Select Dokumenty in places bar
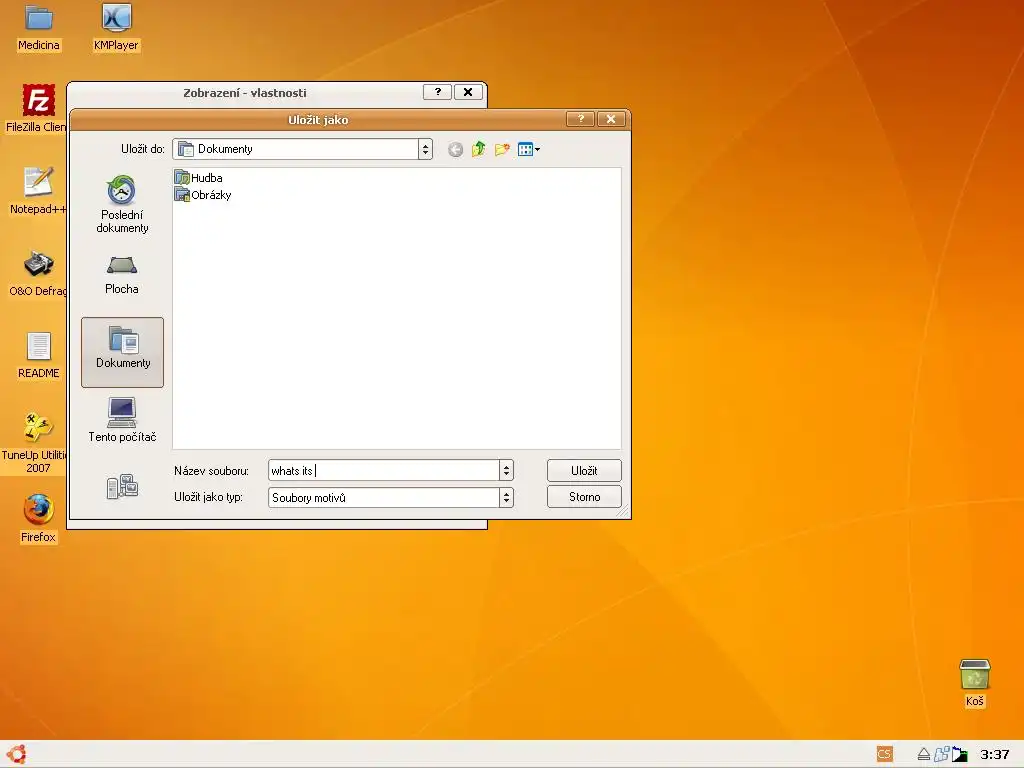The height and width of the screenshot is (768, 1024). pos(123,352)
